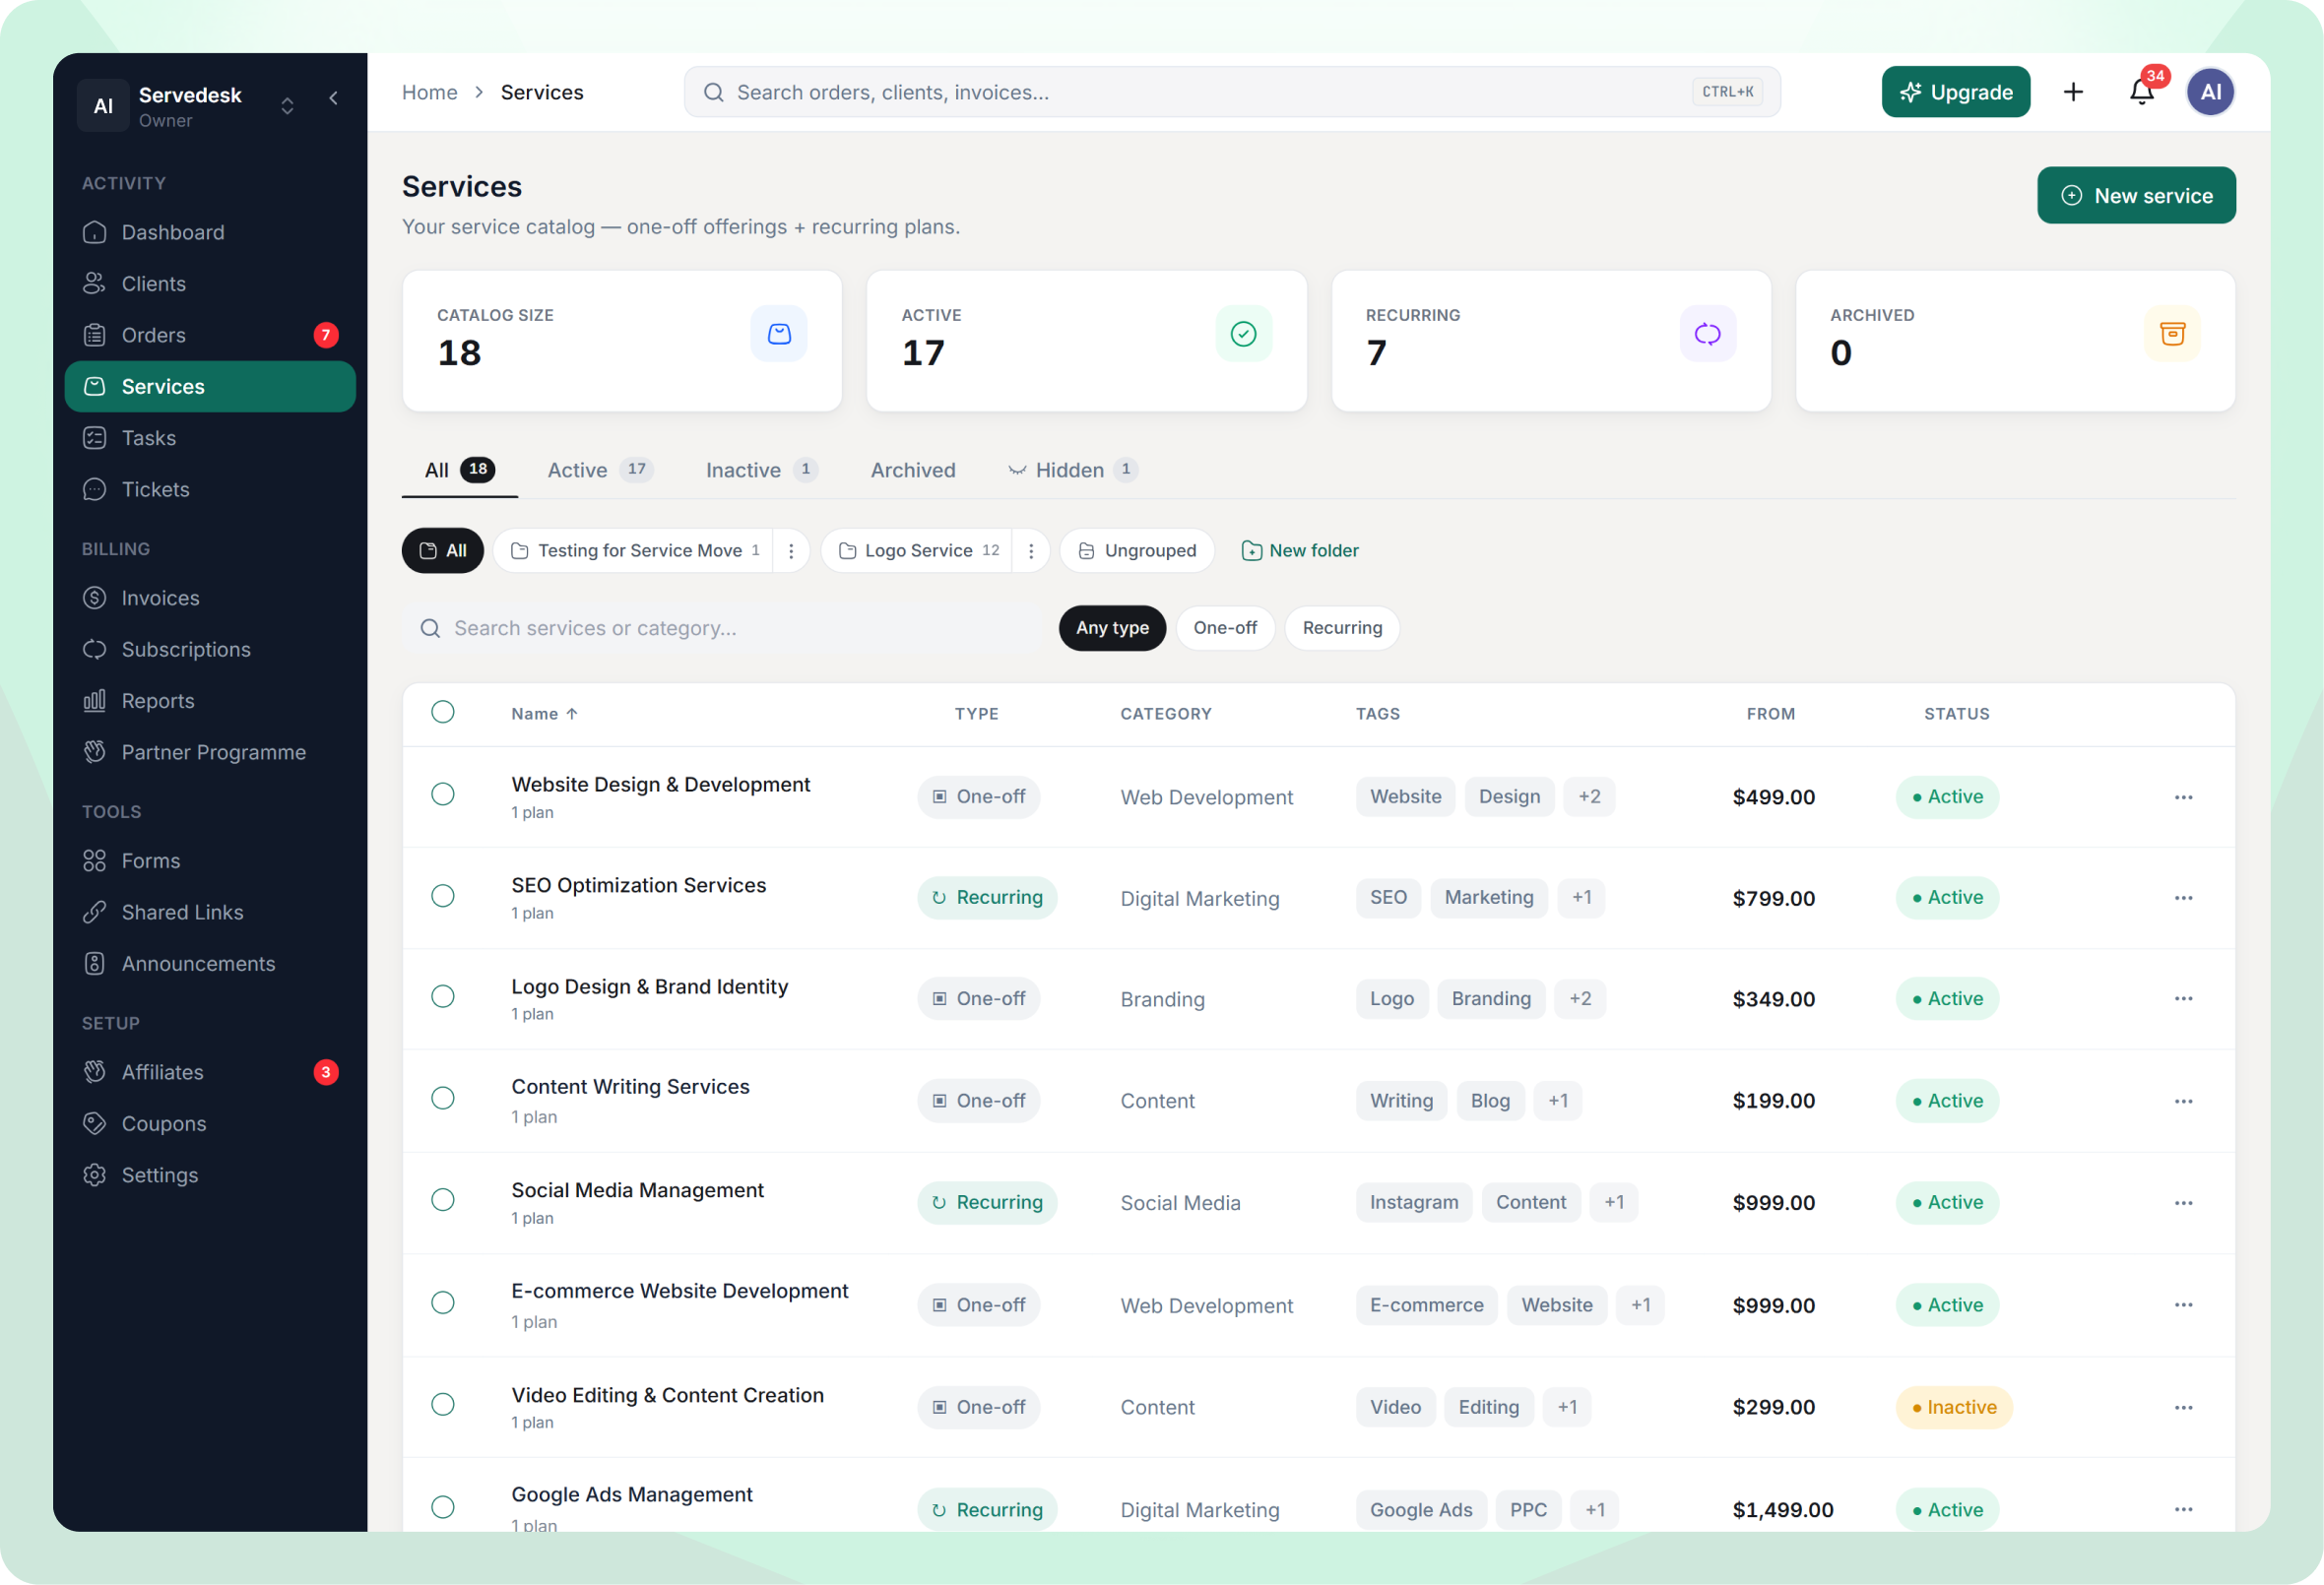Open Reports under Billing
Screen dimensions: 2324x1585
210,701
